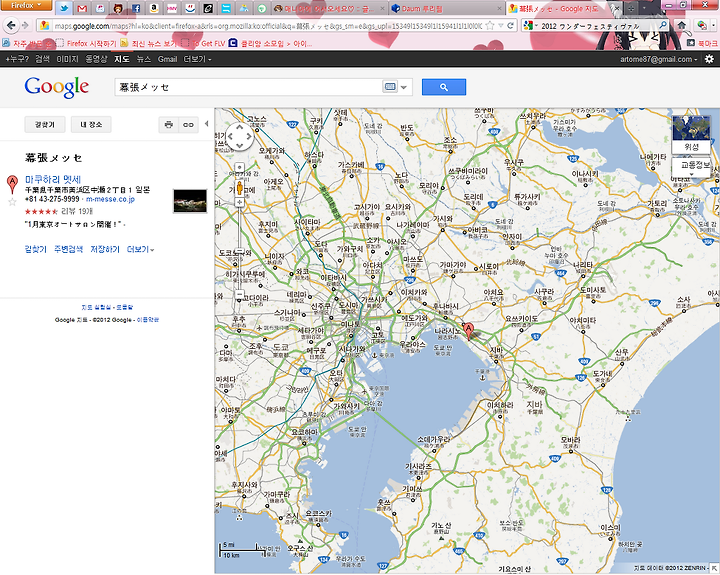Zoom in with the plus button
Image resolution: width=720 pixels, height=575 pixels.
point(239,203)
